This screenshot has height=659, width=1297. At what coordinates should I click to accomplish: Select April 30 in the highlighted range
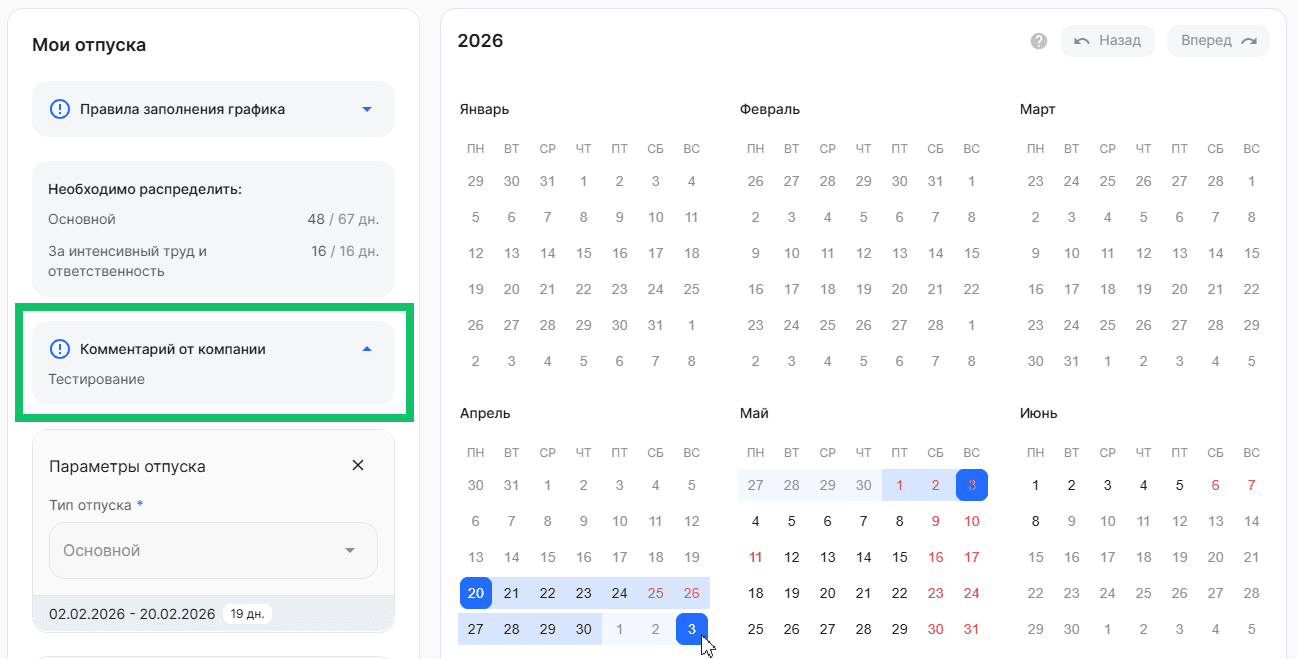[x=583, y=629]
